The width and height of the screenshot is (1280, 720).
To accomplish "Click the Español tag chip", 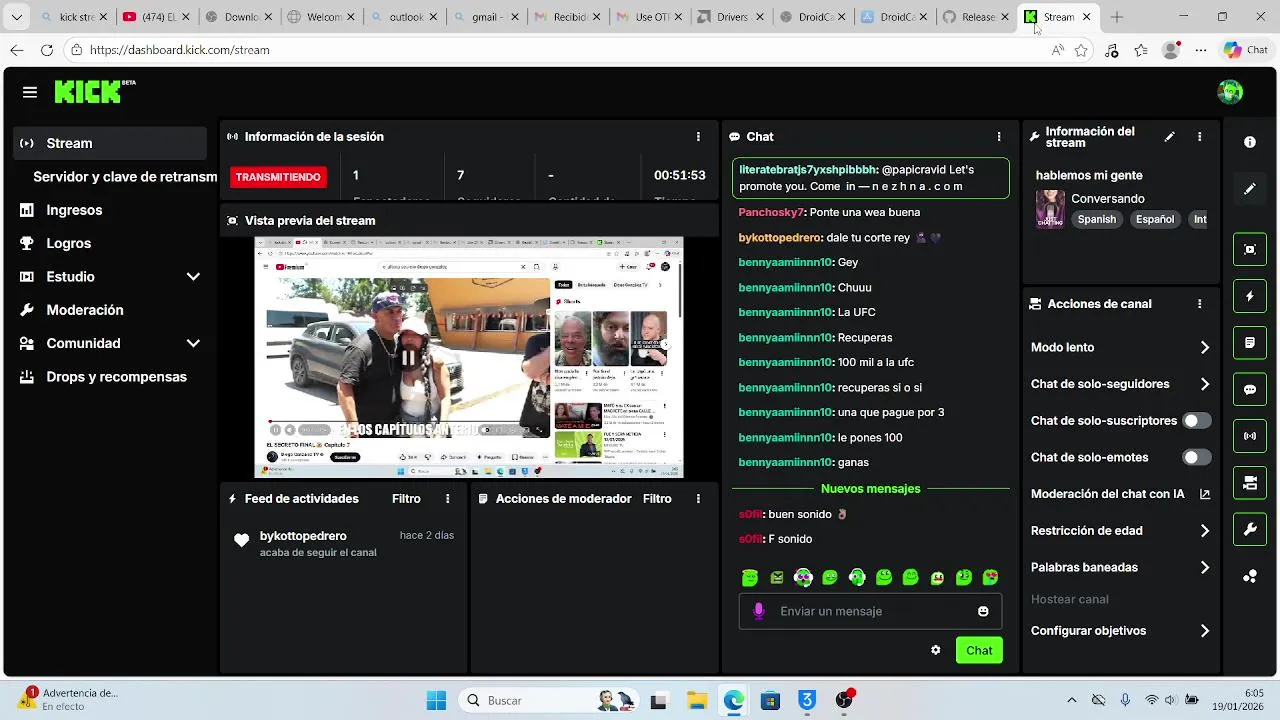I will [x=1154, y=219].
